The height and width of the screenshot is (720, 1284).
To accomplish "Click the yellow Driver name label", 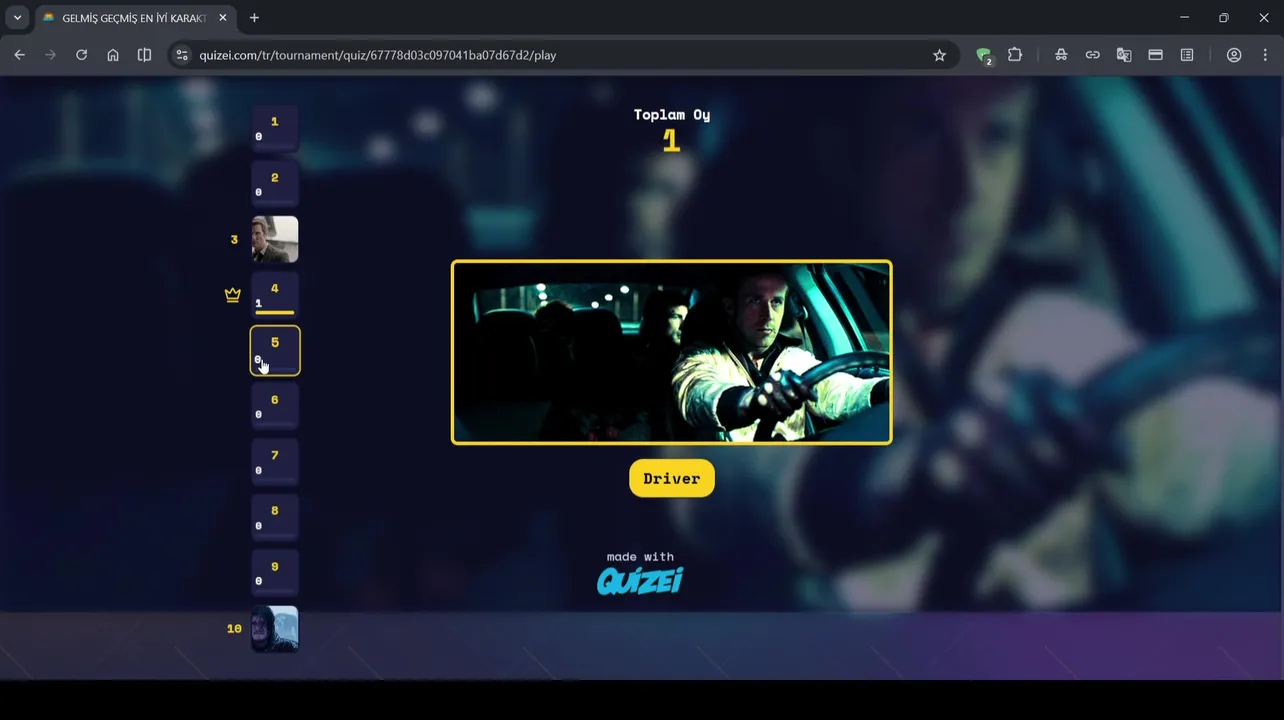I will pyautogui.click(x=671, y=479).
